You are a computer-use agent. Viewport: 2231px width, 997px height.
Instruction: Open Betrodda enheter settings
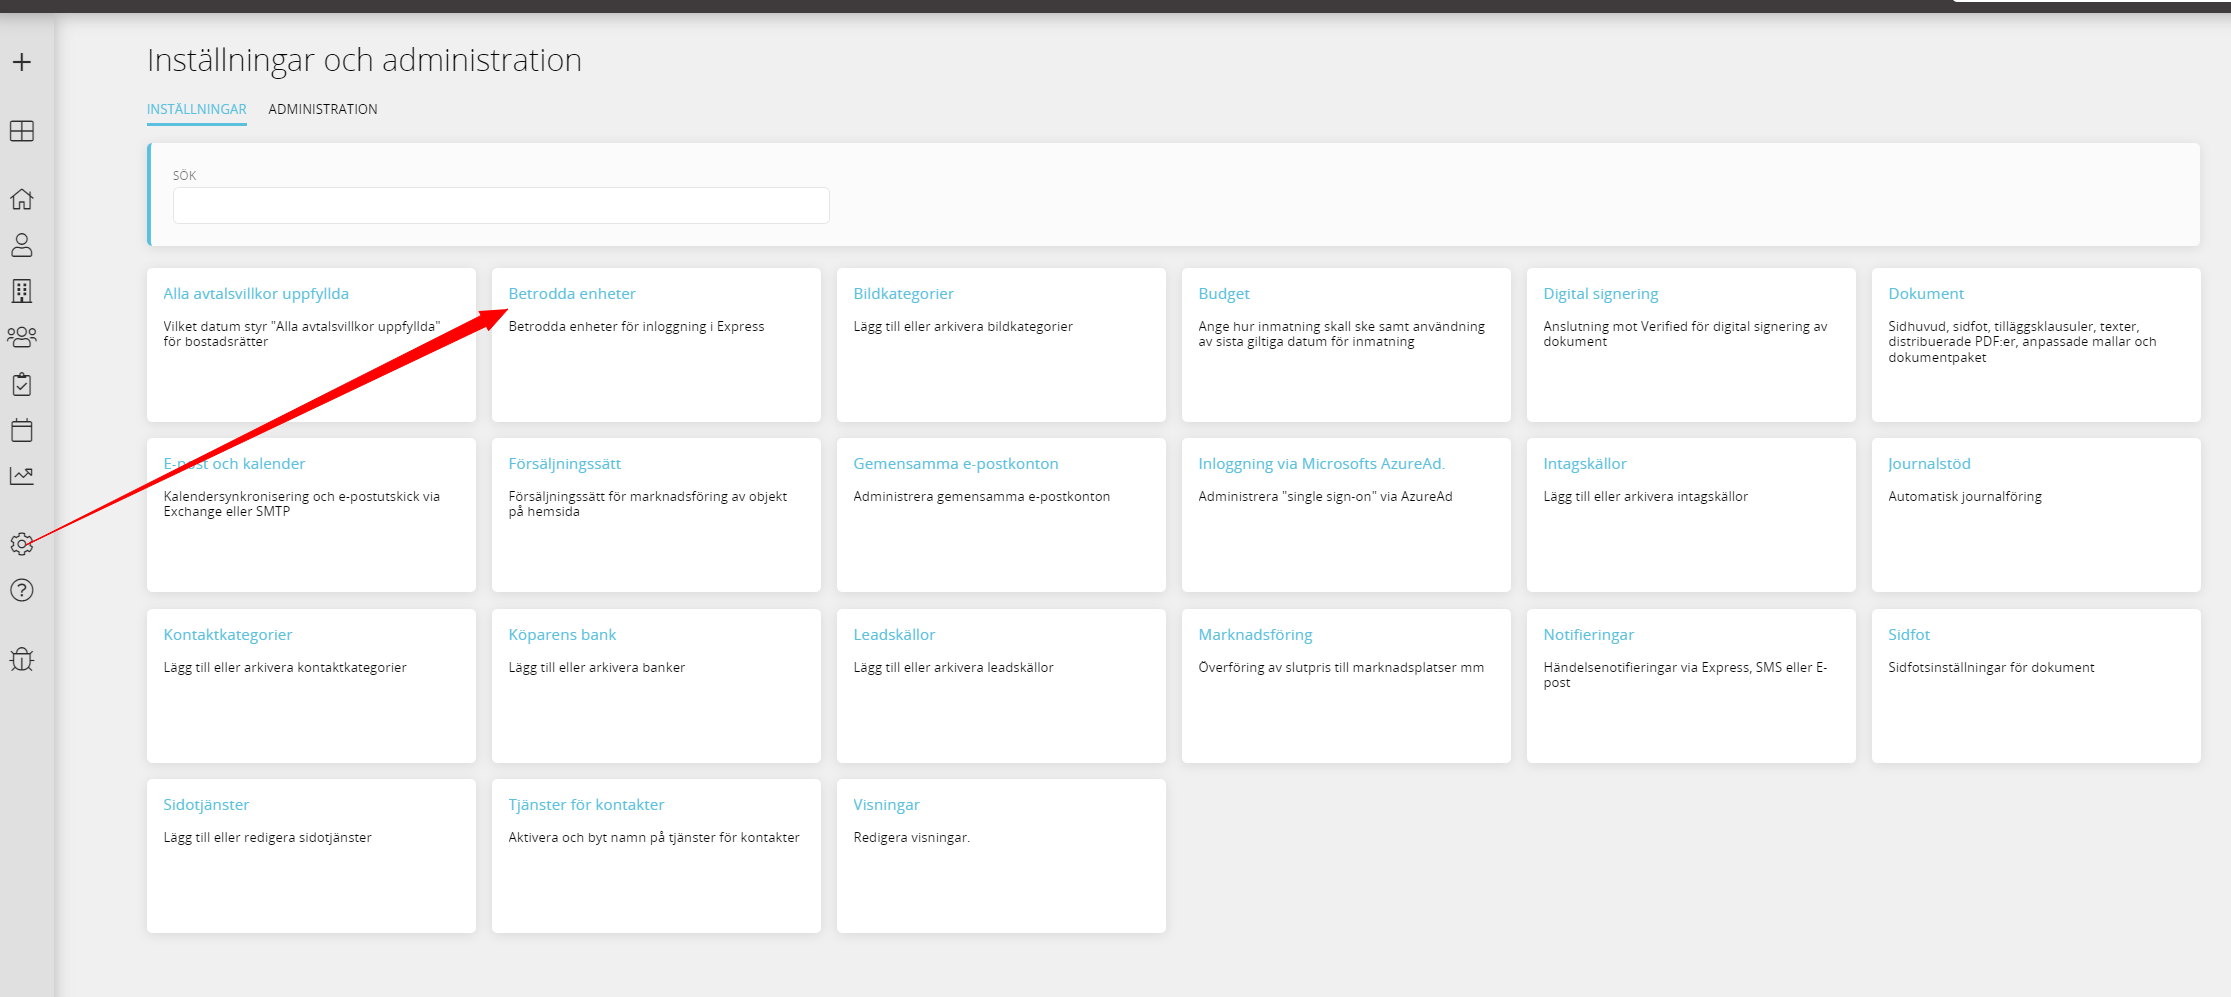(572, 294)
